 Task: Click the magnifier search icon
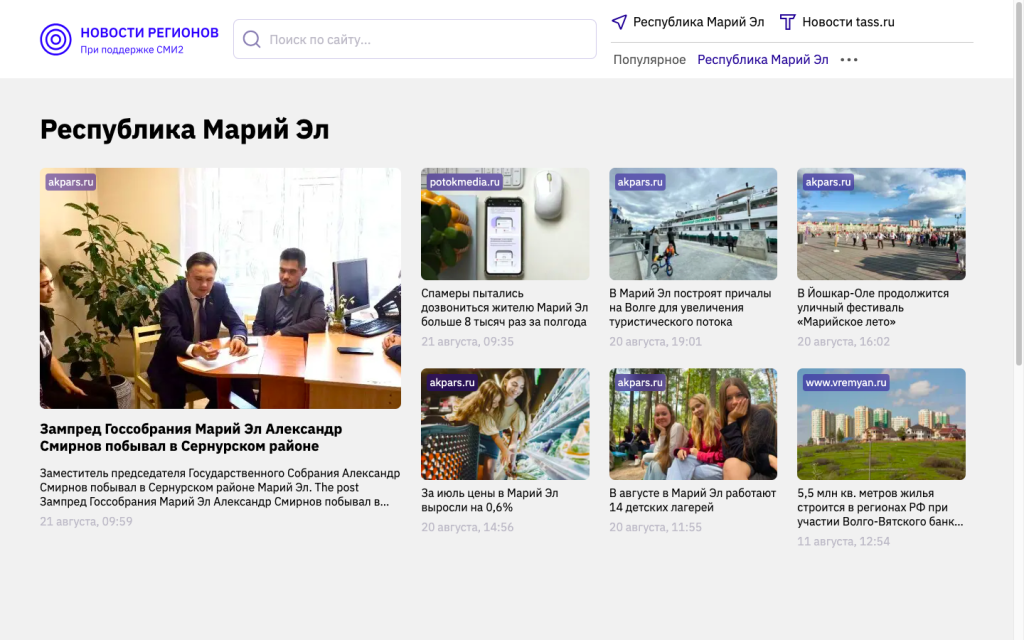(x=251, y=39)
